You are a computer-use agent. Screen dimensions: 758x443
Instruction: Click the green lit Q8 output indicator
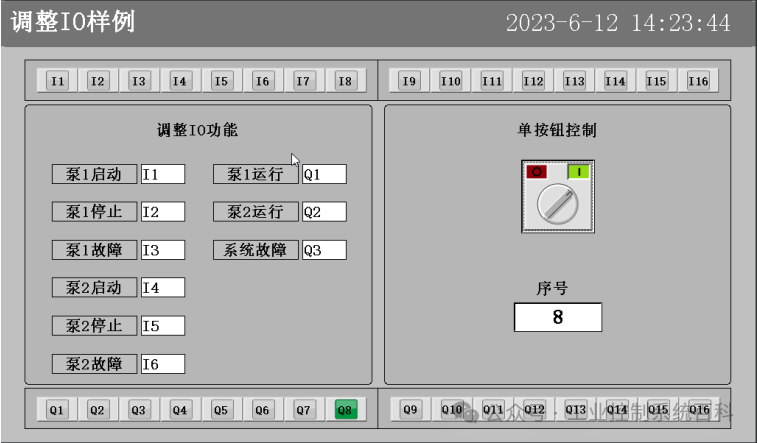[x=345, y=410]
